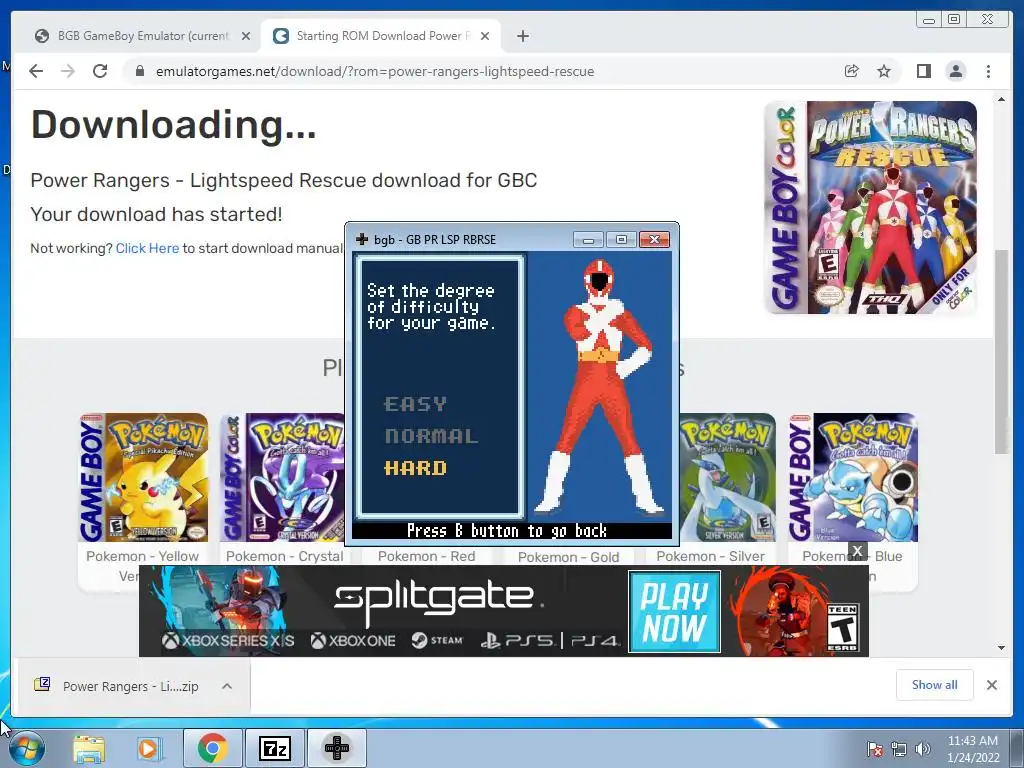Open the Windows Start menu
The image size is (1024, 768).
pos(26,748)
